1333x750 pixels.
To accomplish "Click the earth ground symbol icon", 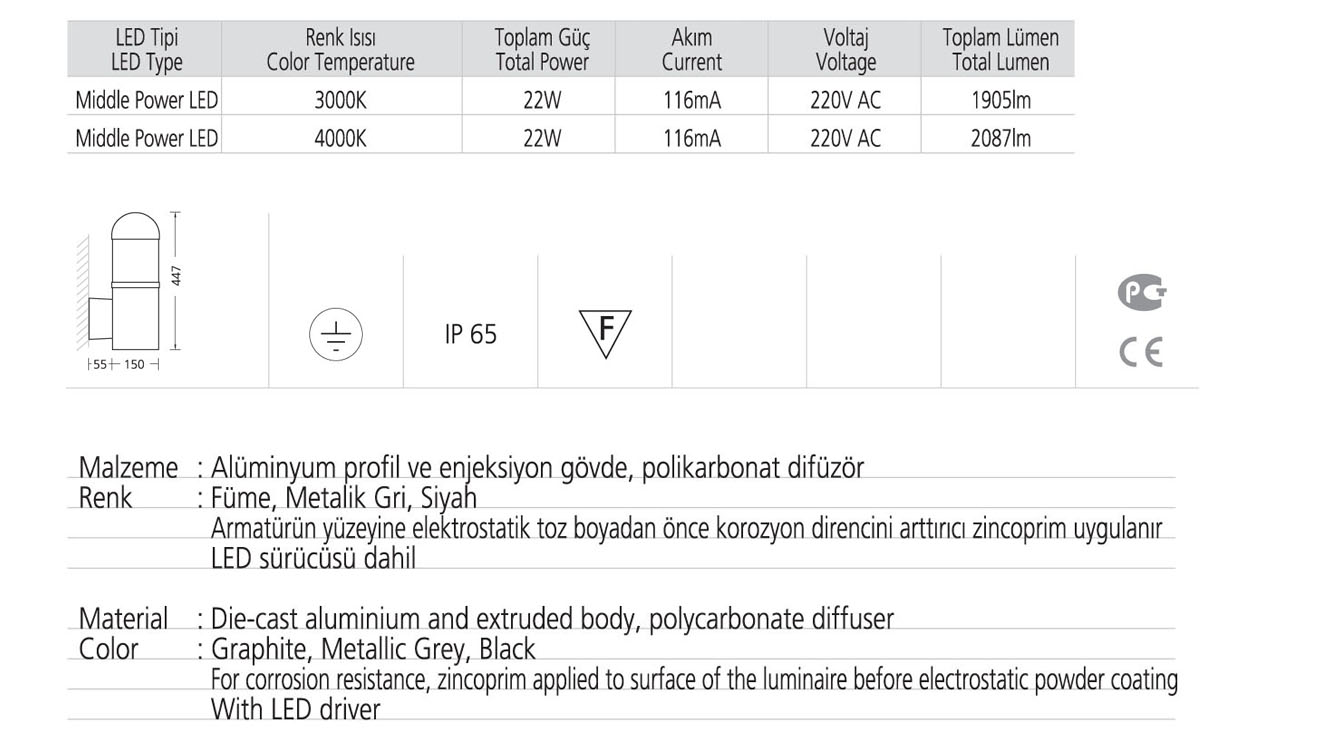I will tap(336, 335).
